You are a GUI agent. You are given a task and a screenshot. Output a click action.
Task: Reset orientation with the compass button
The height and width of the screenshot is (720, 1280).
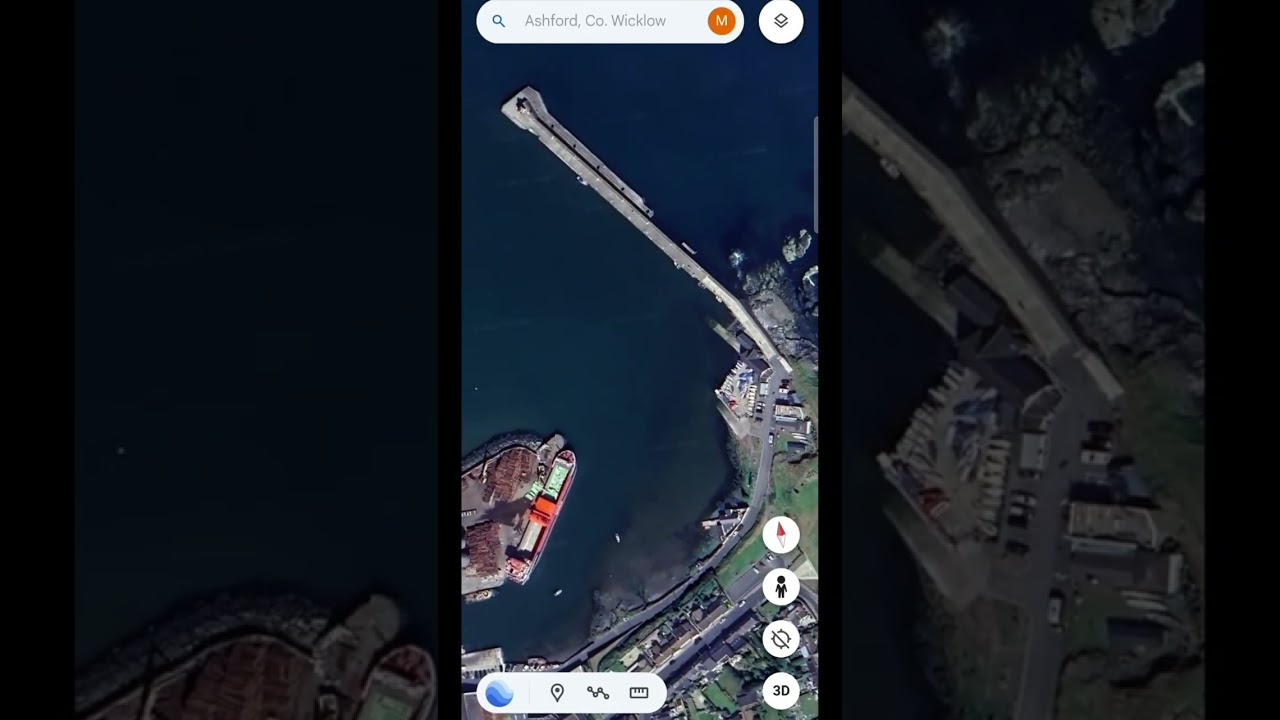pyautogui.click(x=781, y=535)
